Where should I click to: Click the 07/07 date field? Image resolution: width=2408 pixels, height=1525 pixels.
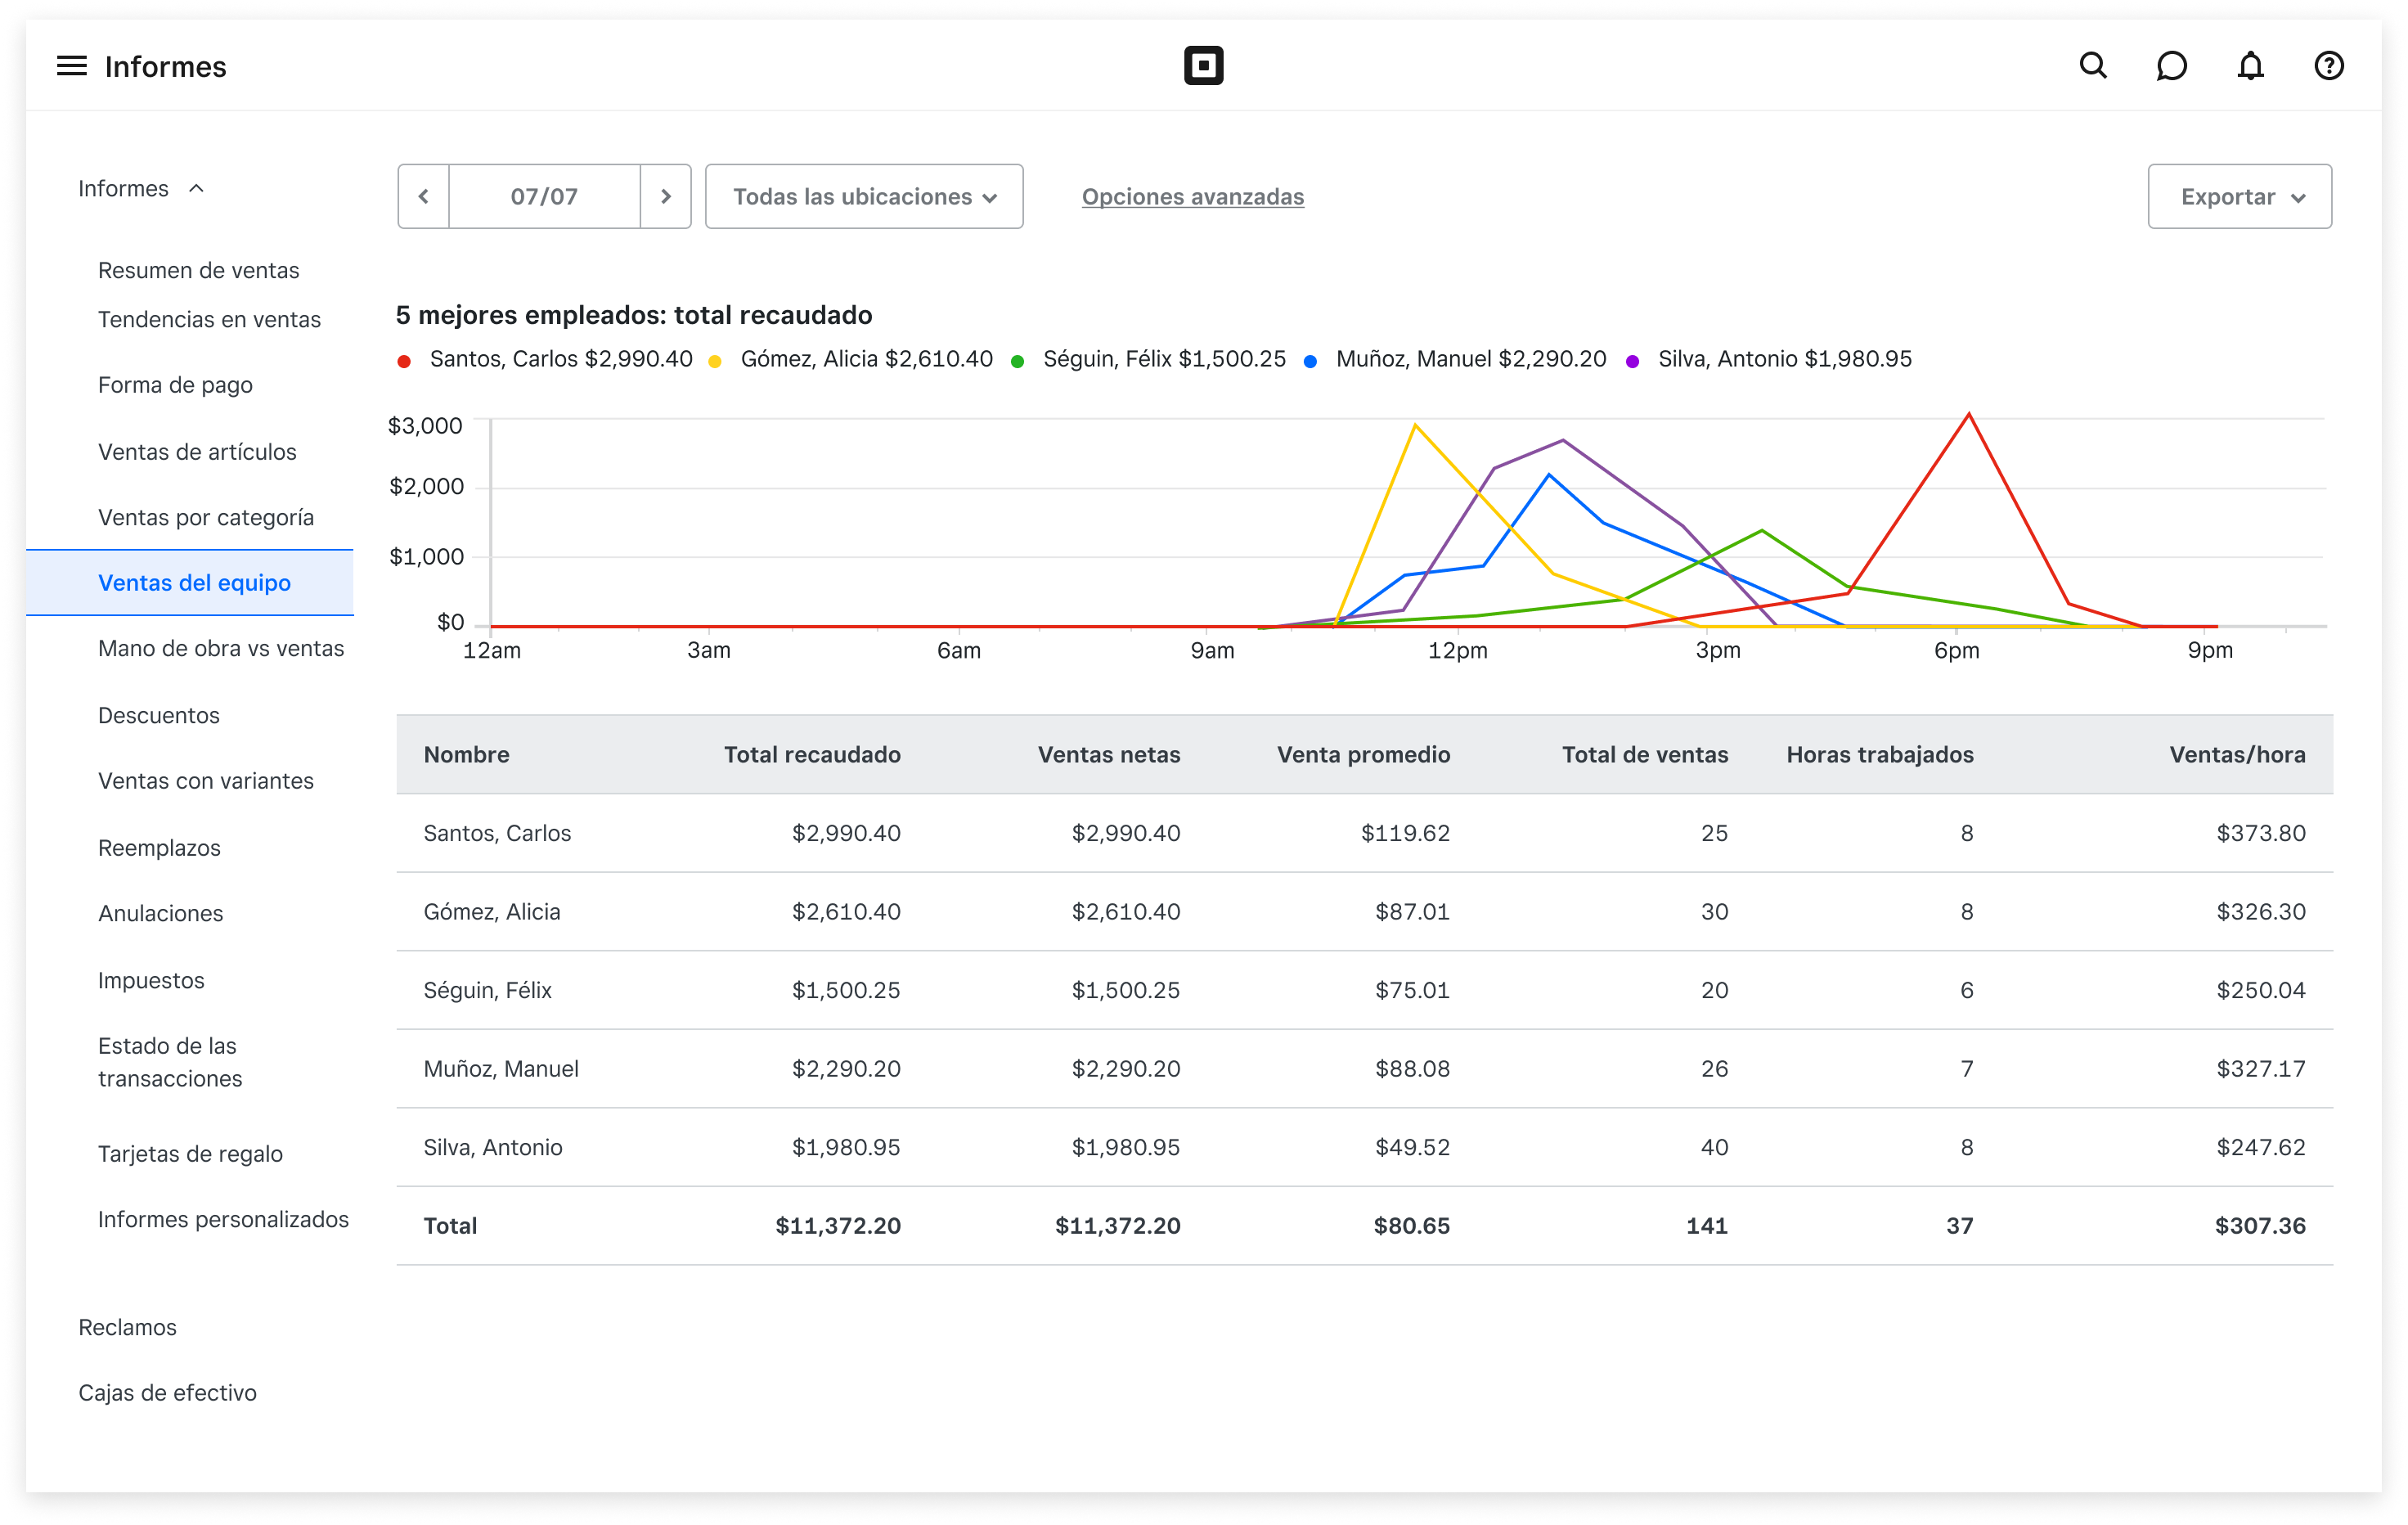pos(544,196)
